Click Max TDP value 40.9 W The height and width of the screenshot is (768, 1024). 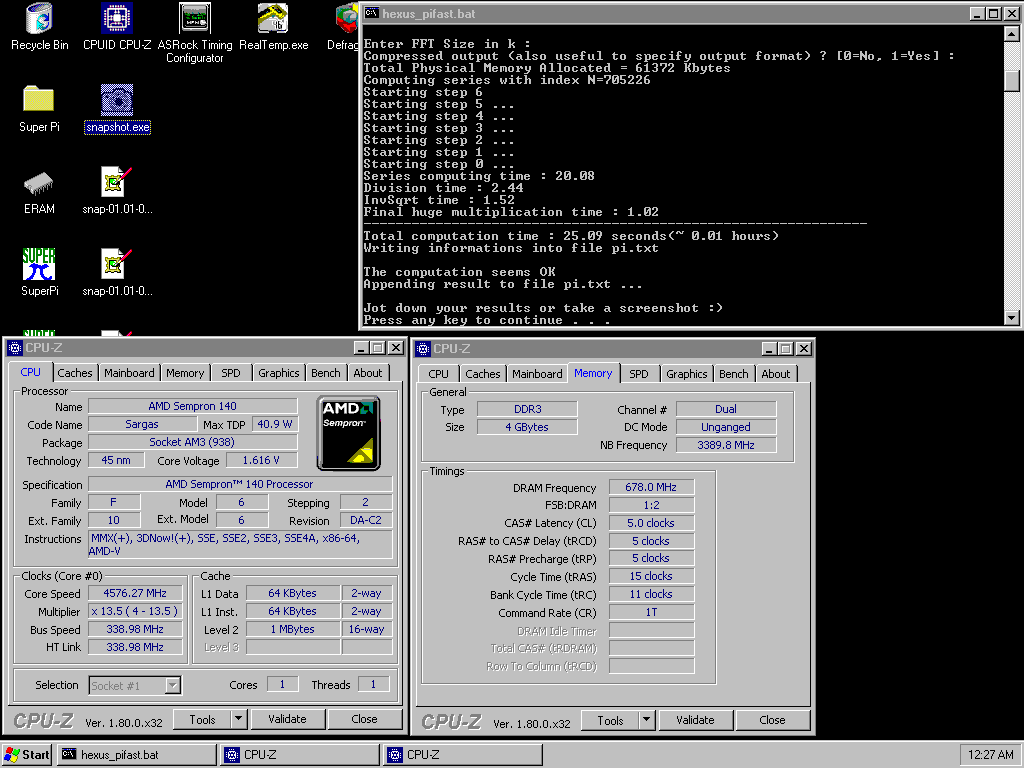click(275, 424)
